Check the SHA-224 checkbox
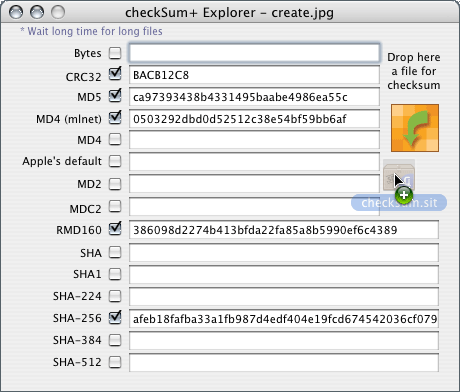This screenshot has height=392, width=460. pyautogui.click(x=115, y=296)
